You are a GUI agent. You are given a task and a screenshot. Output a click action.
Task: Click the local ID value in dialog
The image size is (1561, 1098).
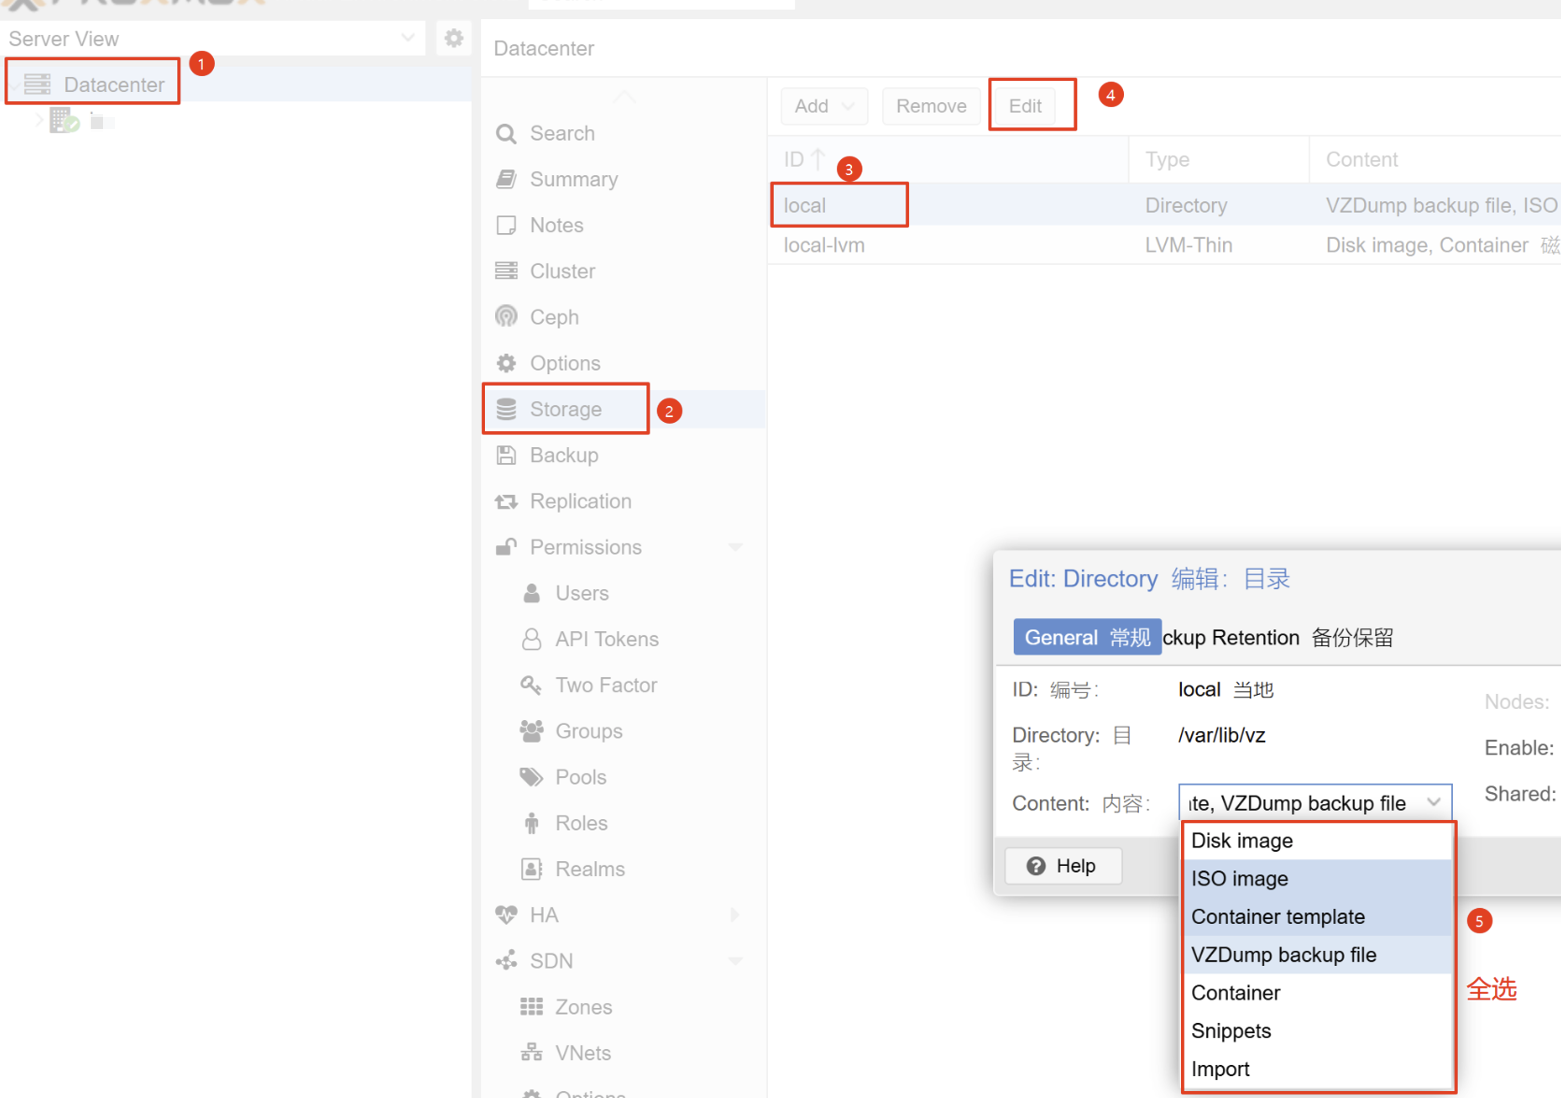(1199, 689)
